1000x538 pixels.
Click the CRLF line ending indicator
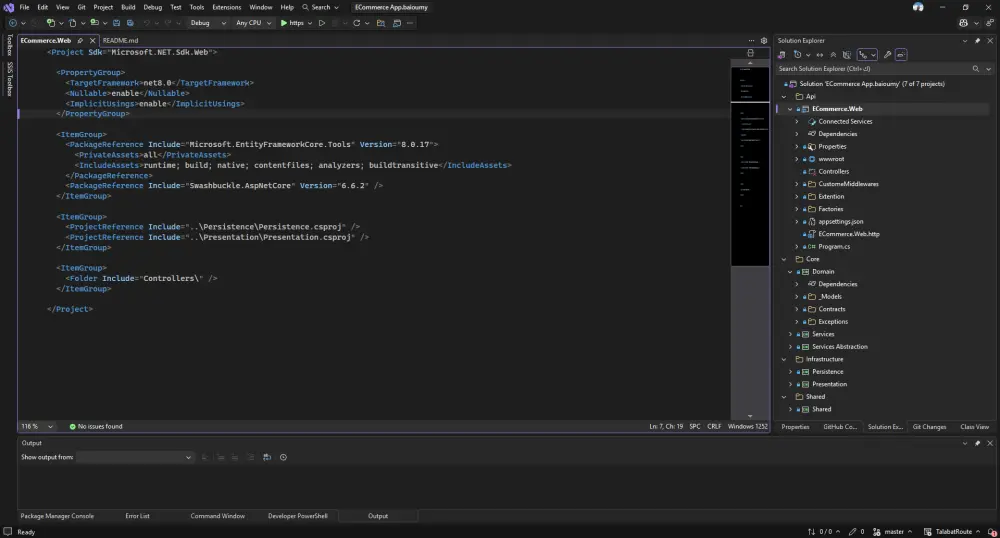pyautogui.click(x=714, y=426)
